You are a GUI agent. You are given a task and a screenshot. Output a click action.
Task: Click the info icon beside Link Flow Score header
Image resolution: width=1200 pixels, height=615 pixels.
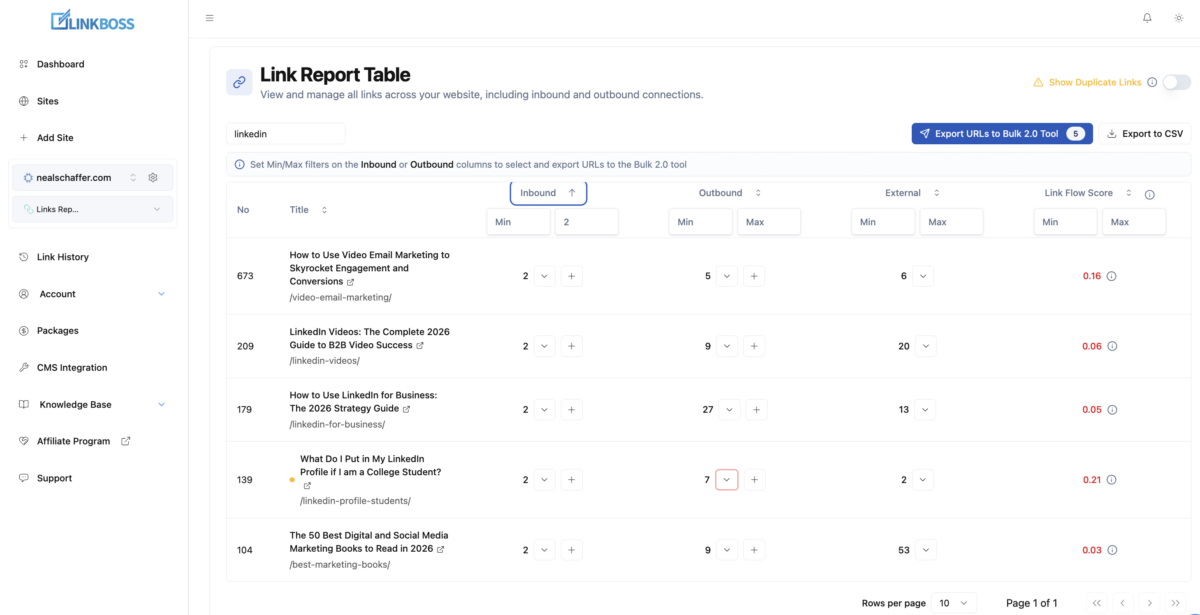1149,195
